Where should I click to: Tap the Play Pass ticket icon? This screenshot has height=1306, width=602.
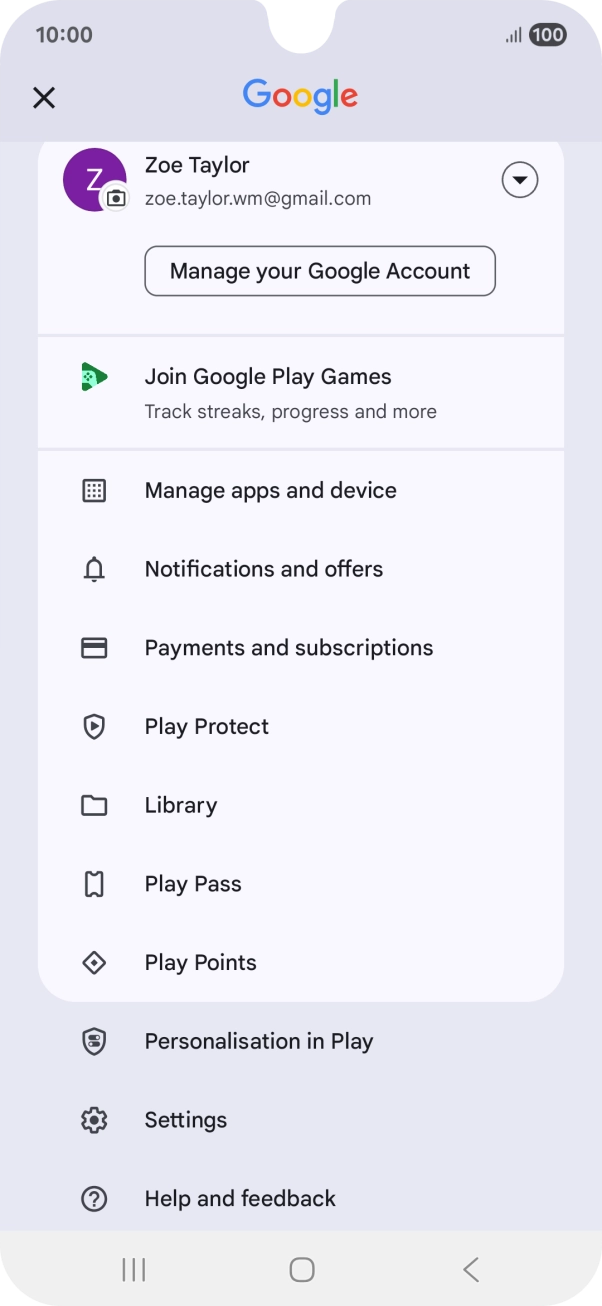pos(94,884)
